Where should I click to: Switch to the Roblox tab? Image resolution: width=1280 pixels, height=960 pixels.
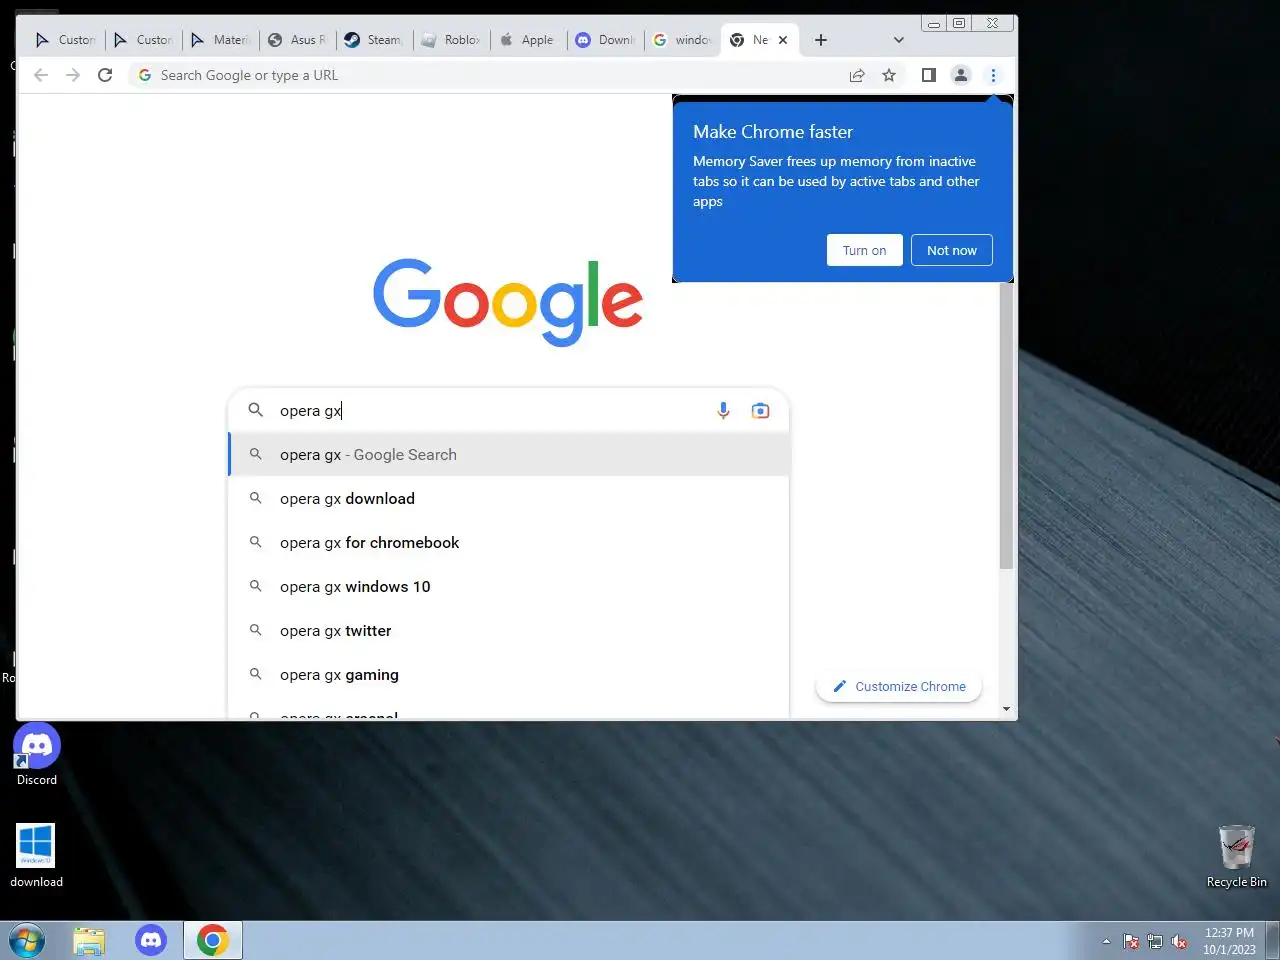[x=451, y=40]
